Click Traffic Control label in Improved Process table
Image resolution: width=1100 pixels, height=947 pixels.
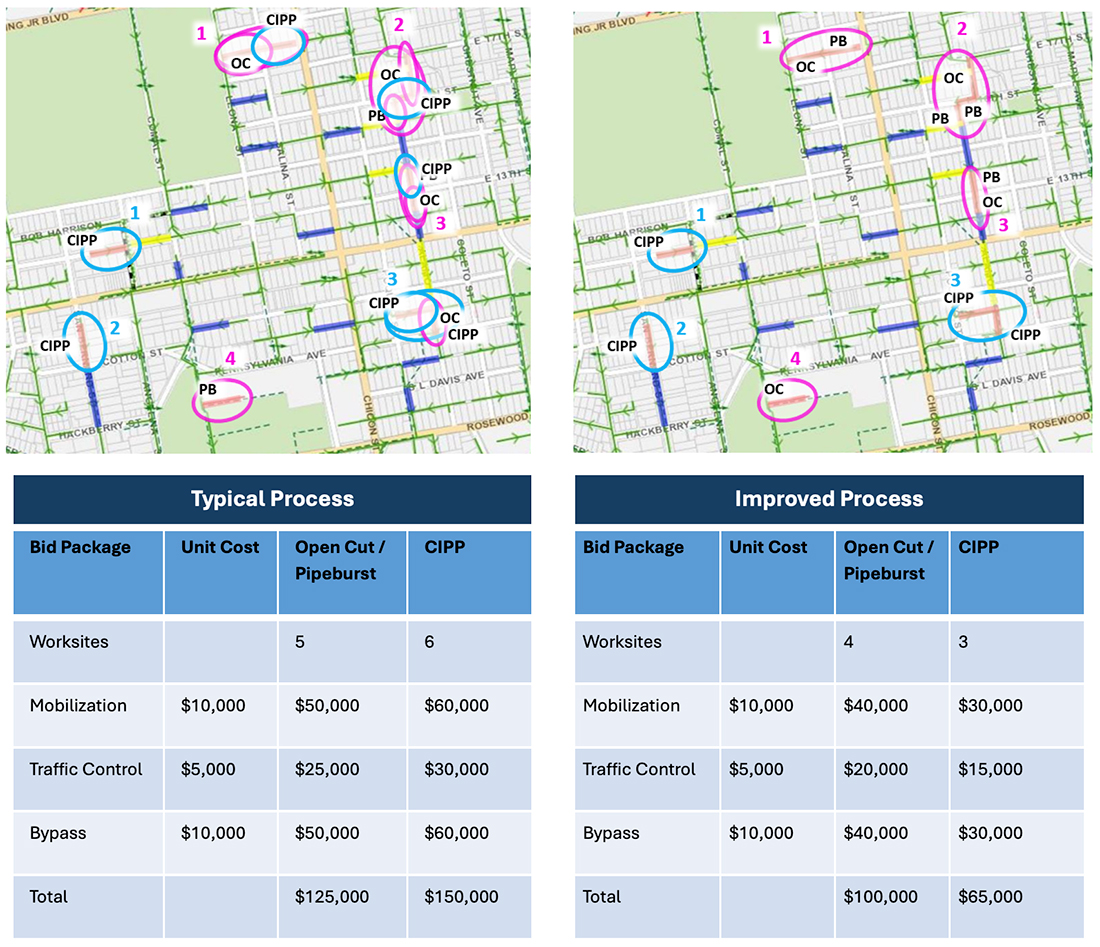pyautogui.click(x=639, y=769)
